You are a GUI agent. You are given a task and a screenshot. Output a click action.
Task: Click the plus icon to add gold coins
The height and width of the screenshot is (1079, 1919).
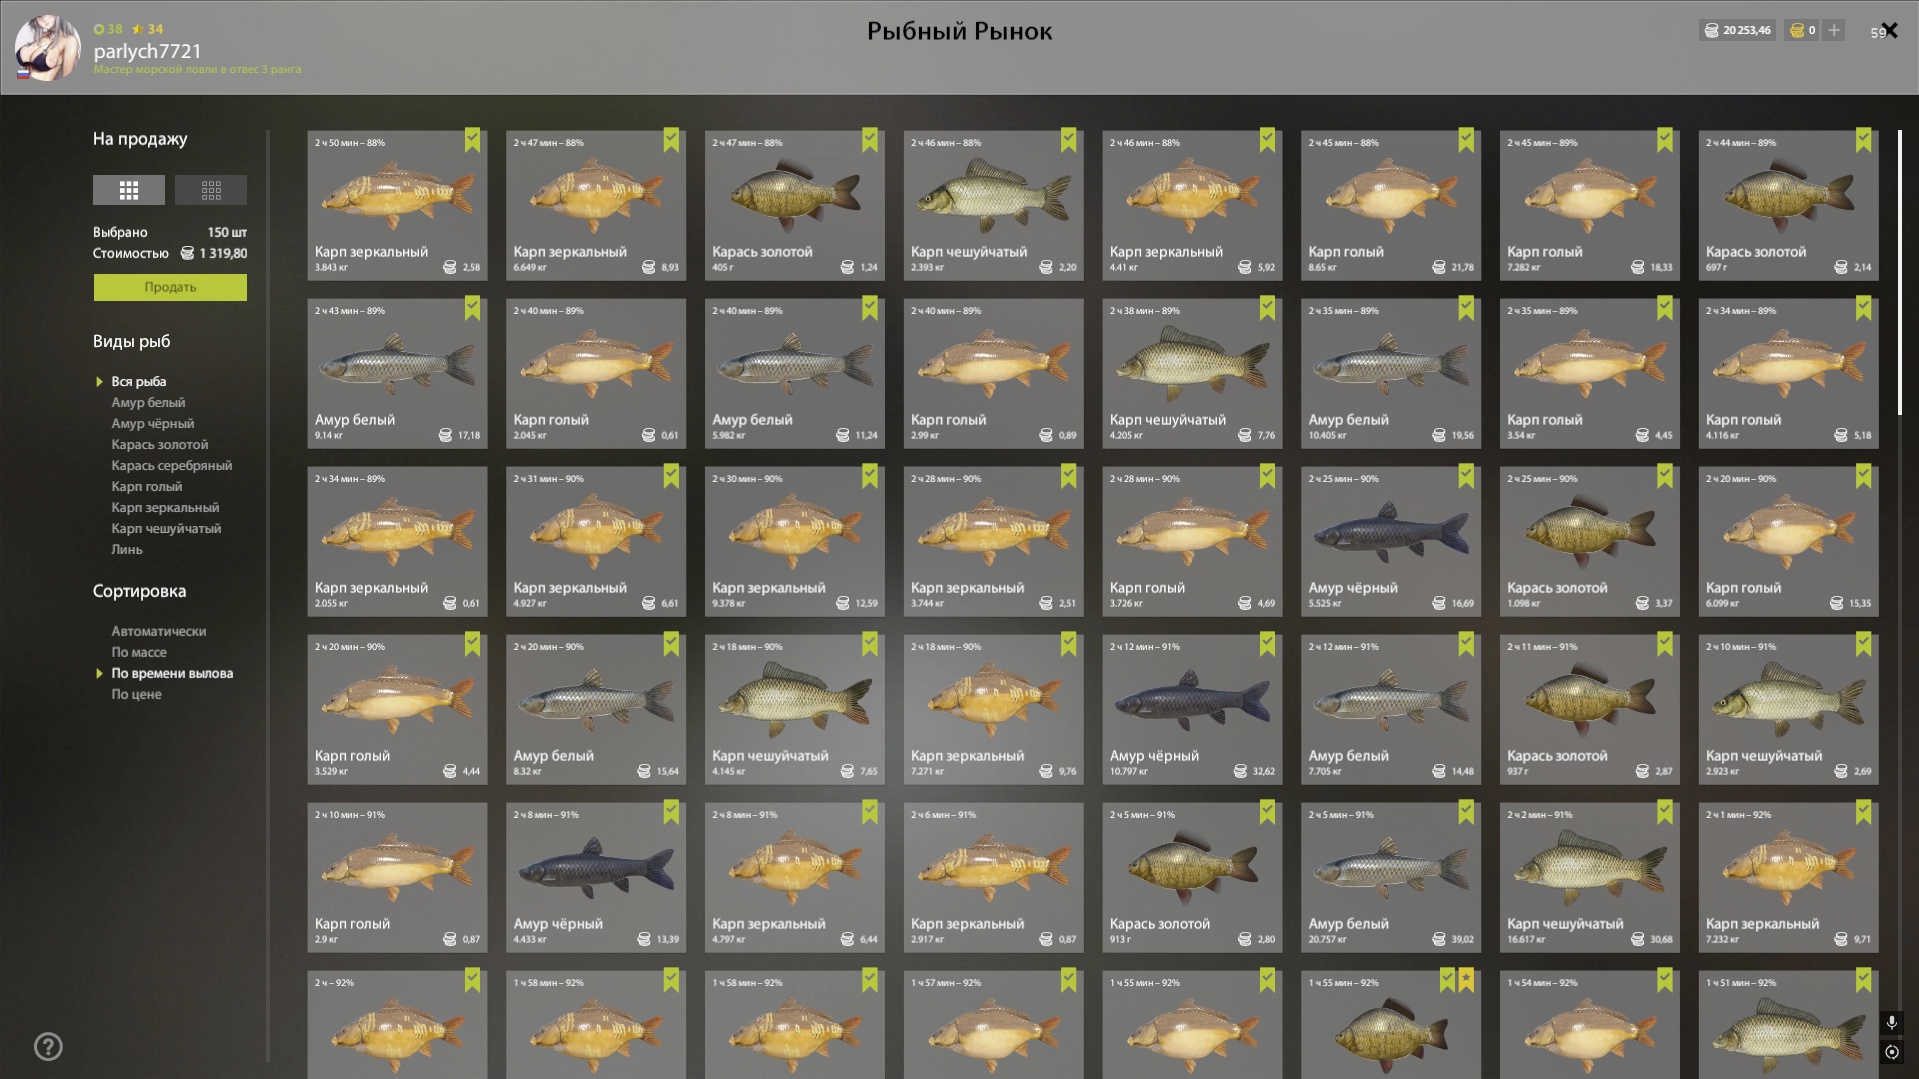coord(1834,31)
